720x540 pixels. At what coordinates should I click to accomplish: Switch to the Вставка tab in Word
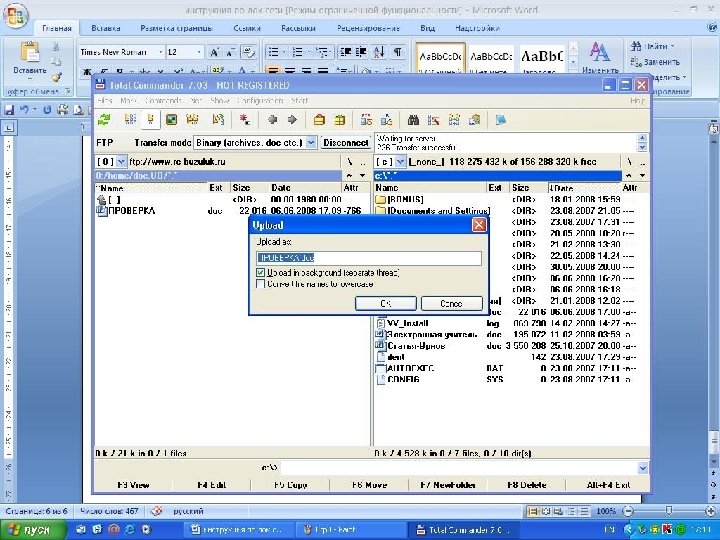pos(106,28)
